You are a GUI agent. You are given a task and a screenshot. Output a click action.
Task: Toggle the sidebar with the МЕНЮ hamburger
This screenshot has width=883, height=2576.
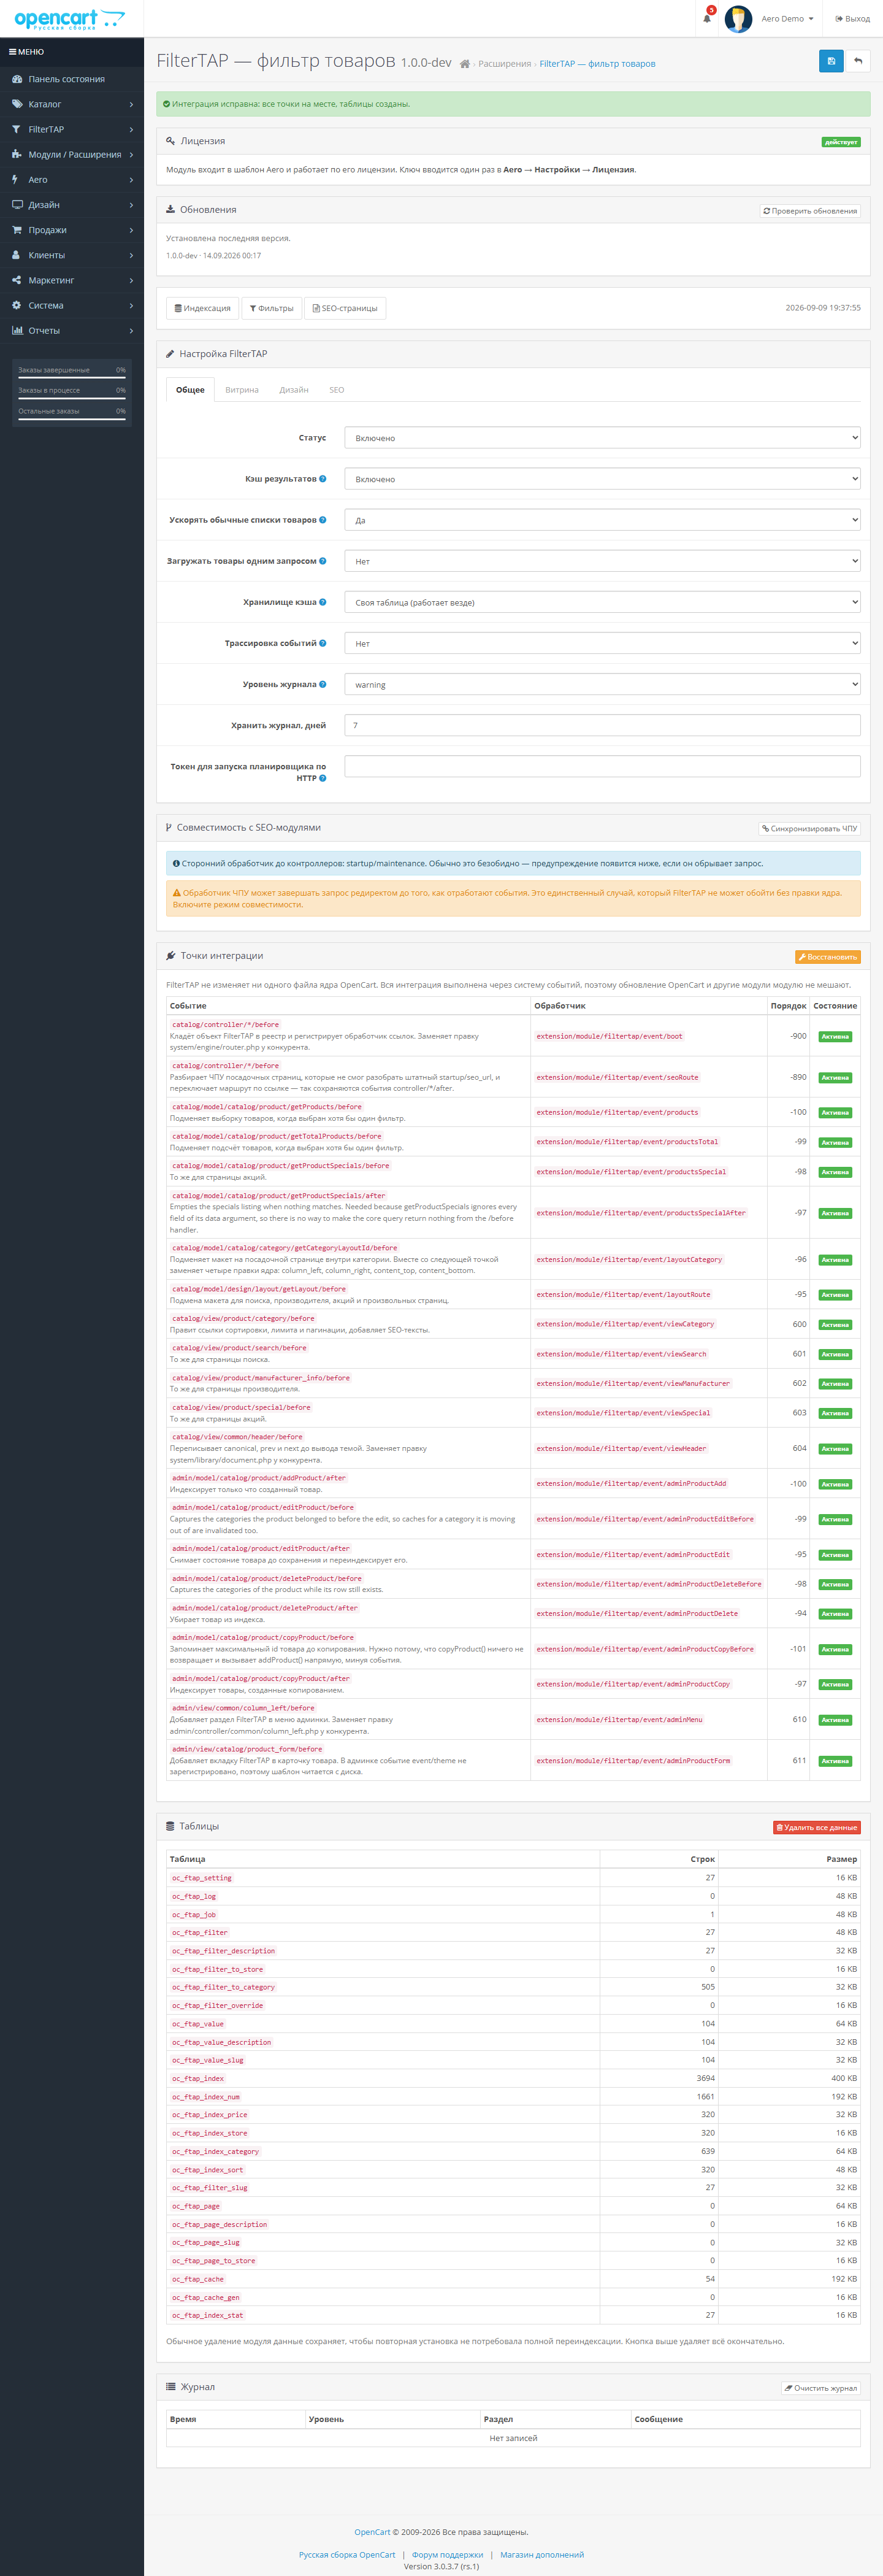tap(27, 52)
